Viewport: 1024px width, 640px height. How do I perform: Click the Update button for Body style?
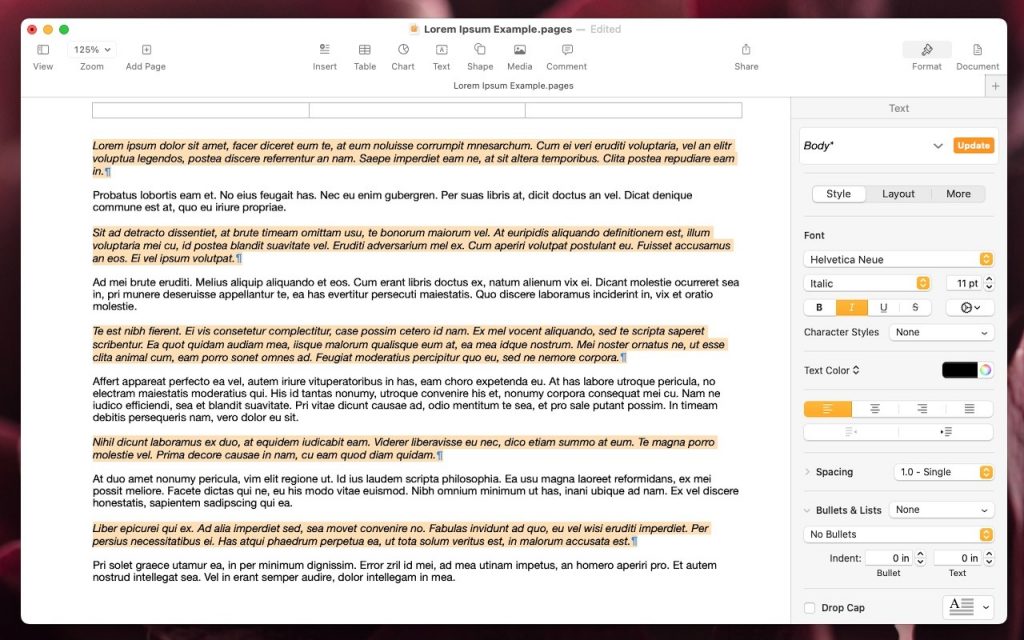[972, 145]
